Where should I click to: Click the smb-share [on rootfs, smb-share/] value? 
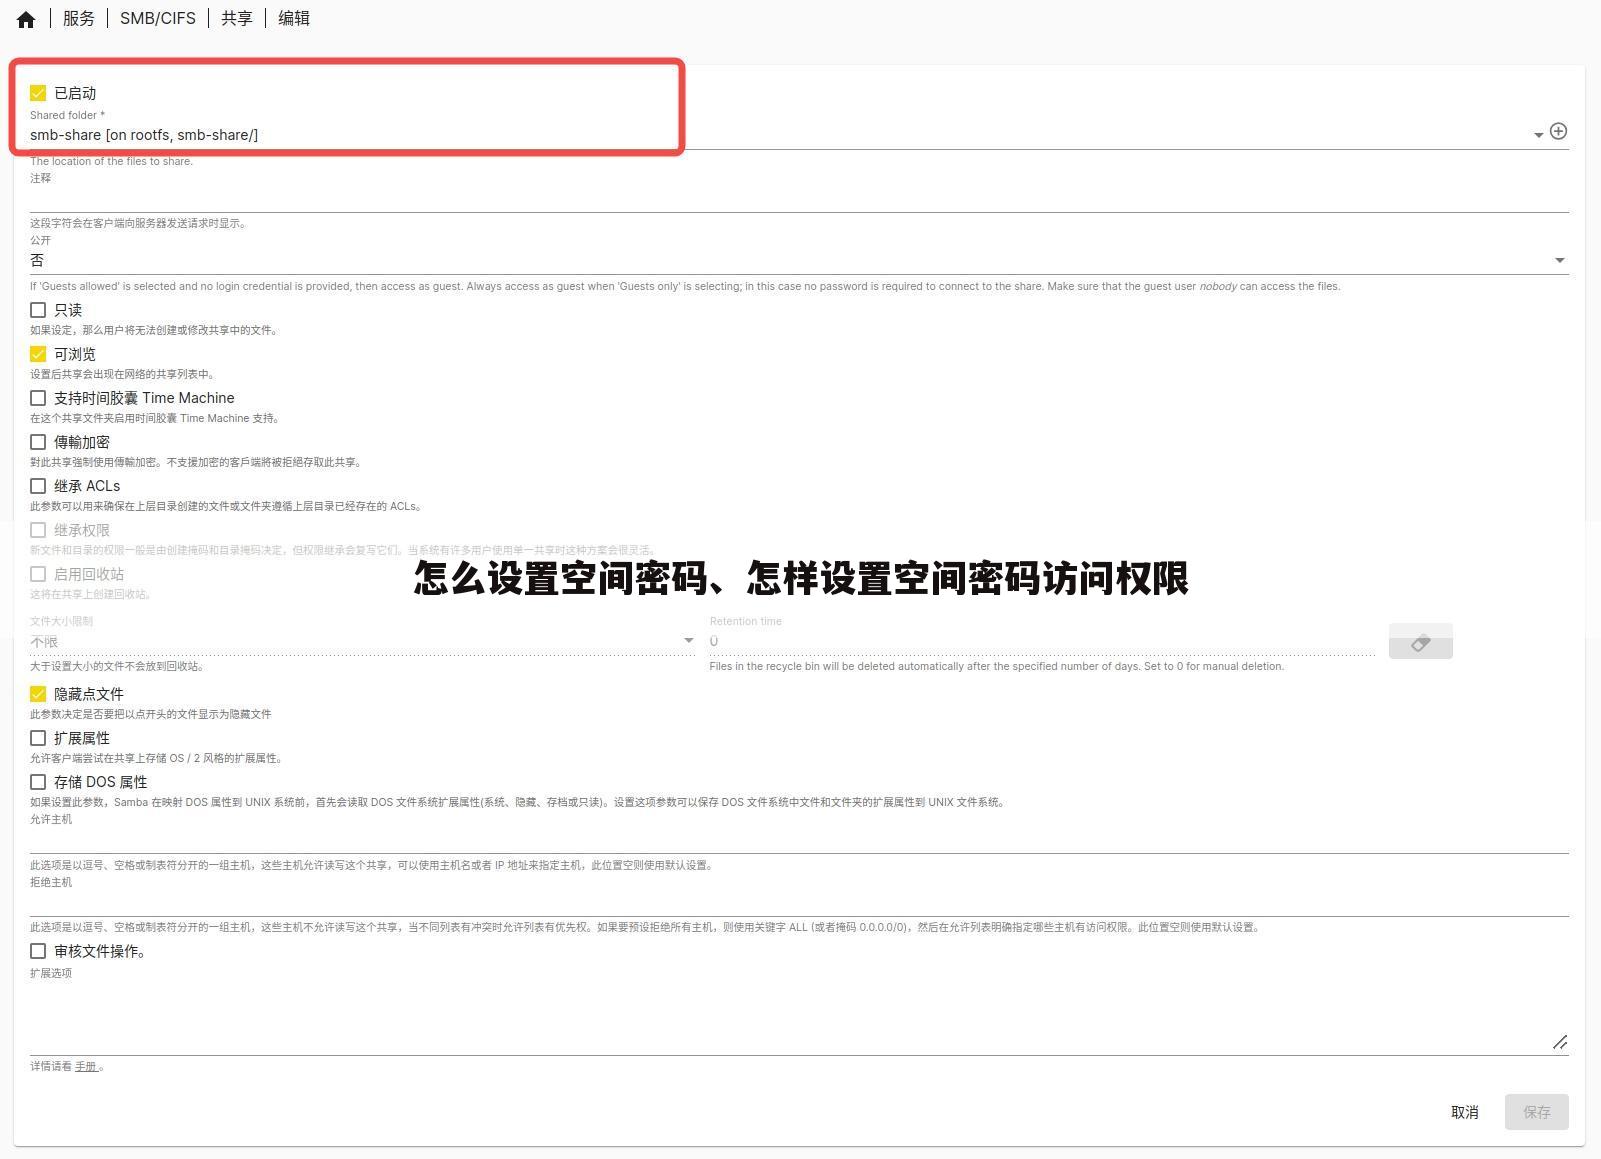144,135
